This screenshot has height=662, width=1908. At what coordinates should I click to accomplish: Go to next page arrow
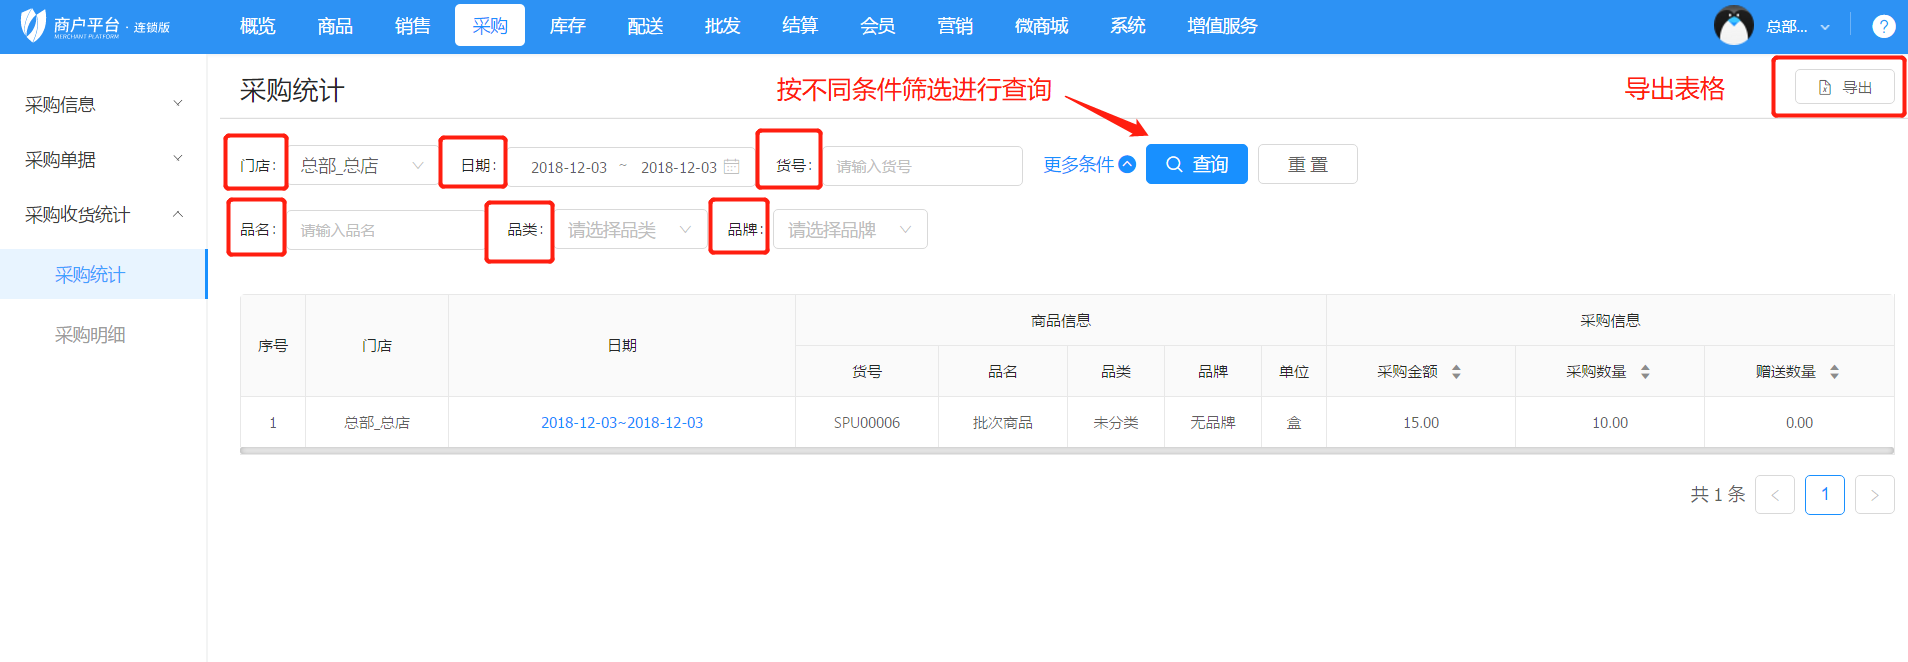point(1874,495)
